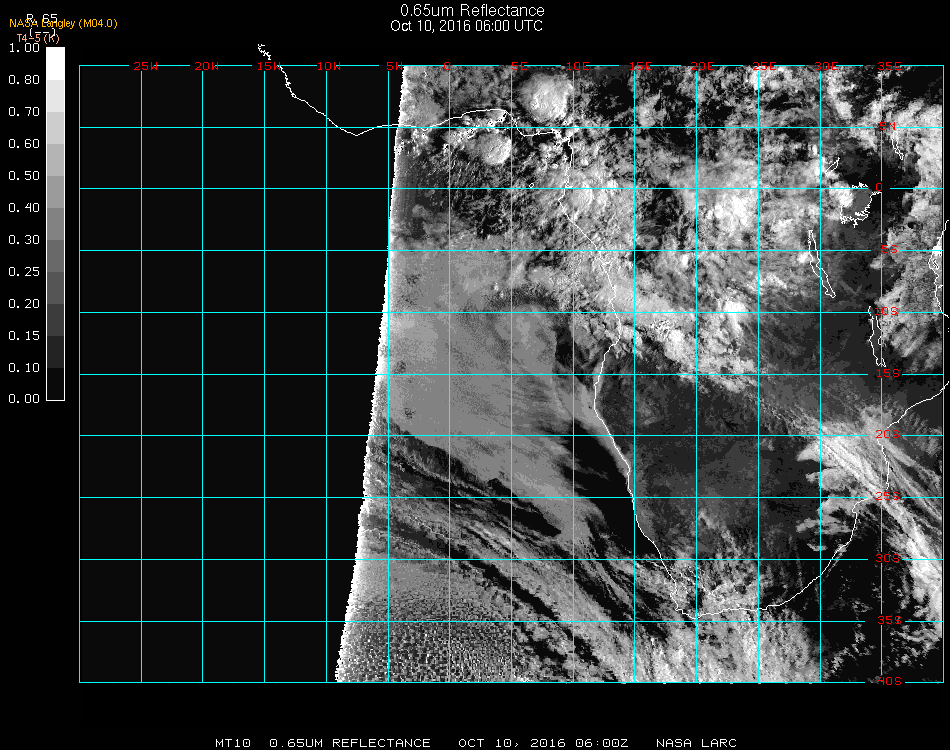The image size is (950, 750).
Task: Click the 0.30 scale label
Action: 24,240
